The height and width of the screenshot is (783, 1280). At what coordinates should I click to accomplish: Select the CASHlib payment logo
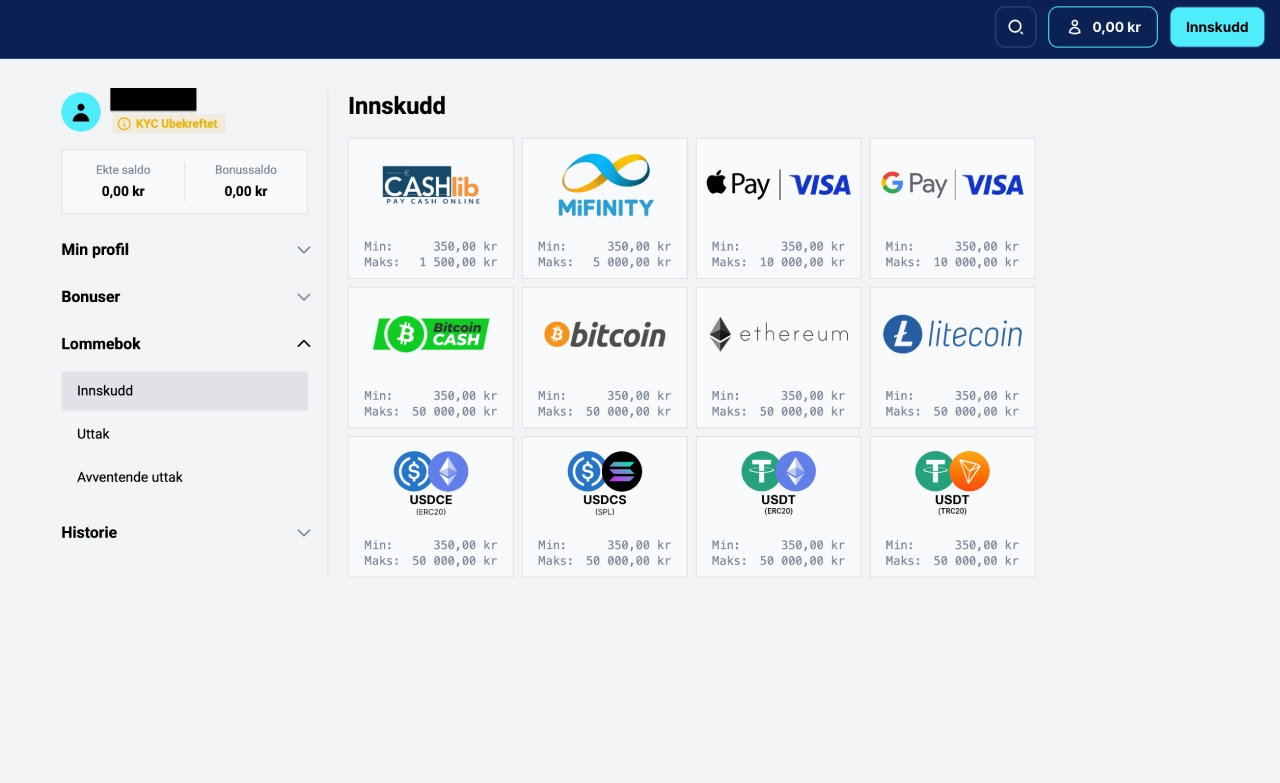(431, 185)
